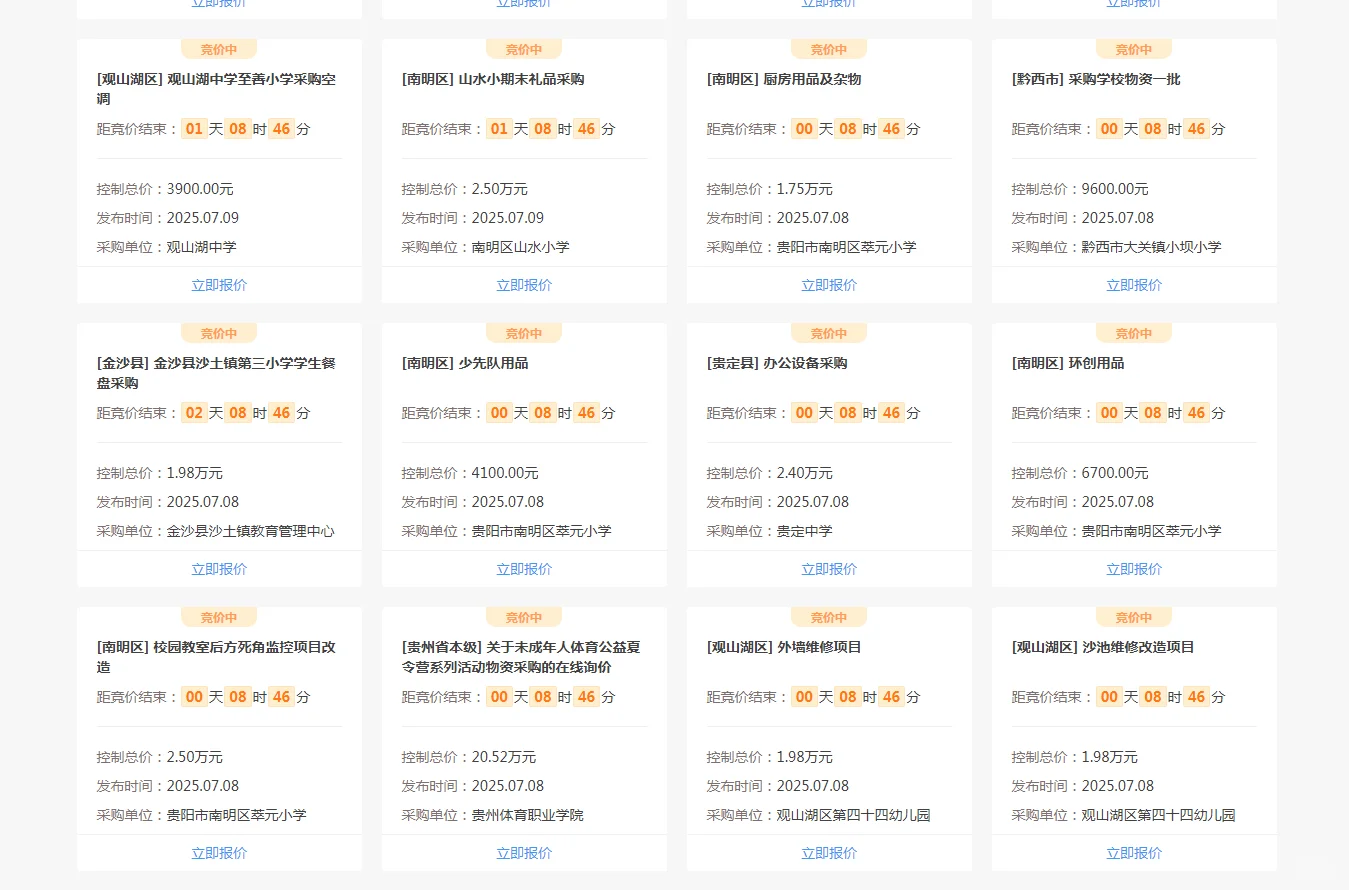The height and width of the screenshot is (890, 1349).
Task: Click purchaser 观山湖中学
Action: pyautogui.click(x=202, y=247)
